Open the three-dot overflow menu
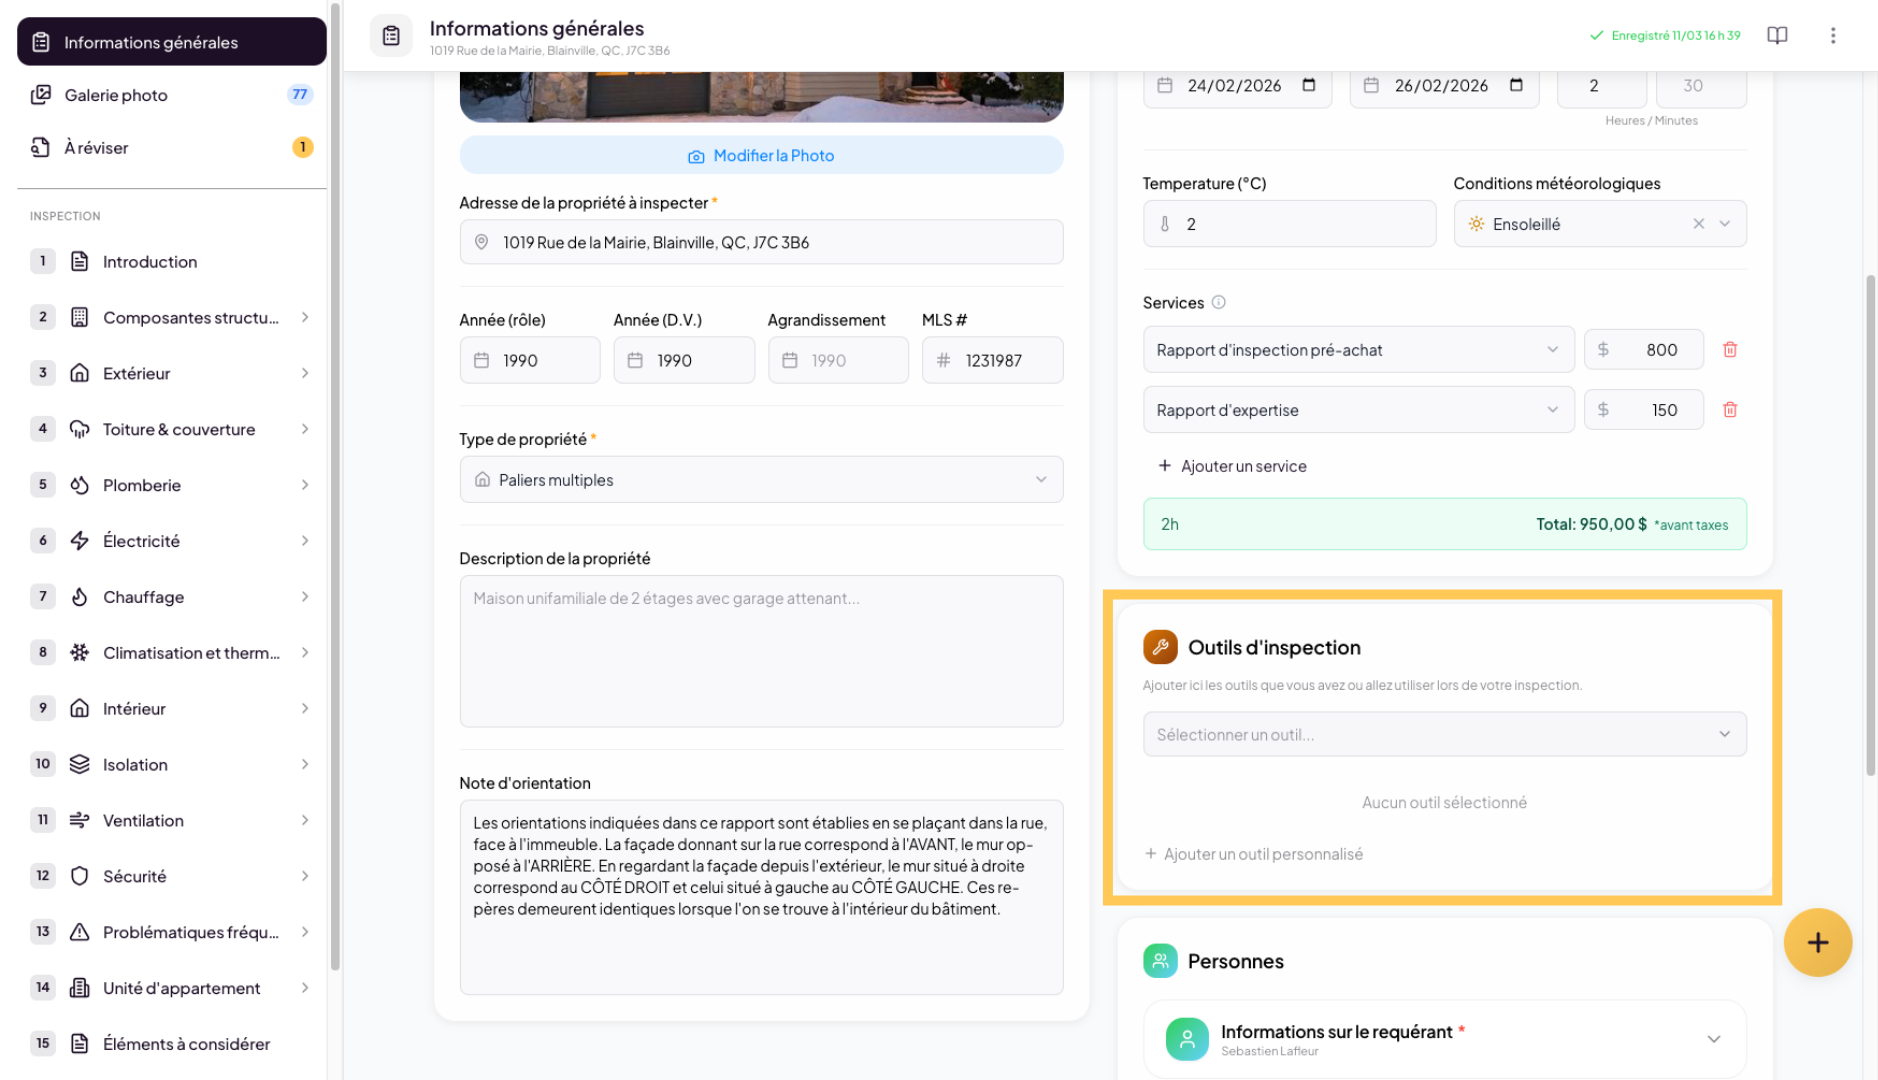The image size is (1878, 1080). coord(1833,35)
